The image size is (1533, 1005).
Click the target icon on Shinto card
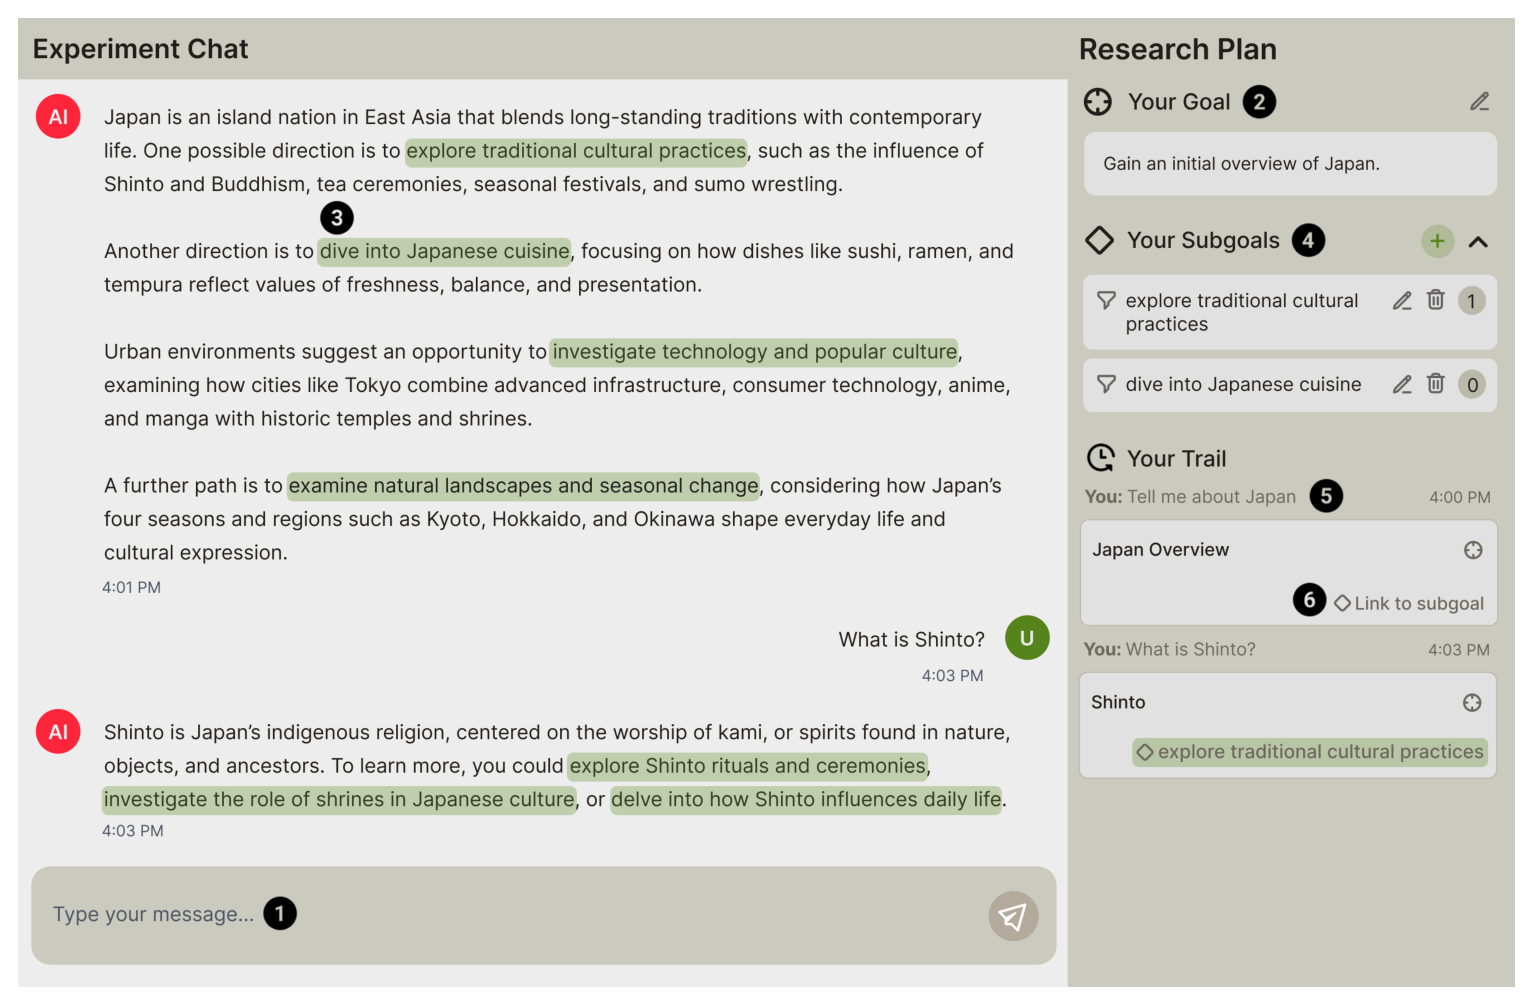(x=1472, y=703)
